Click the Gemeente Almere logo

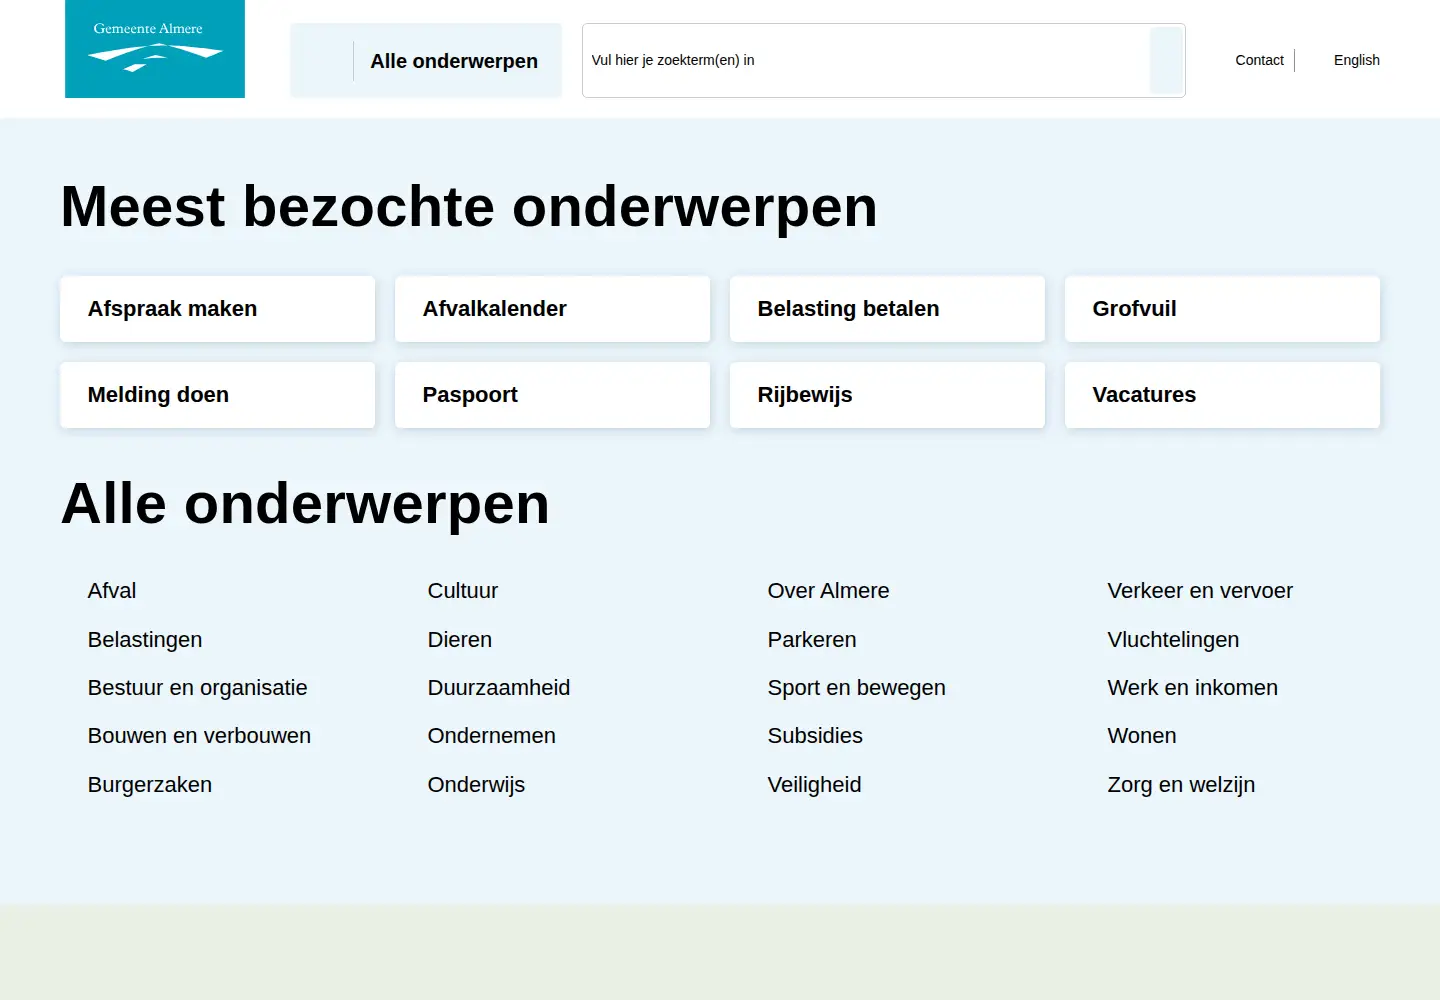click(x=155, y=49)
